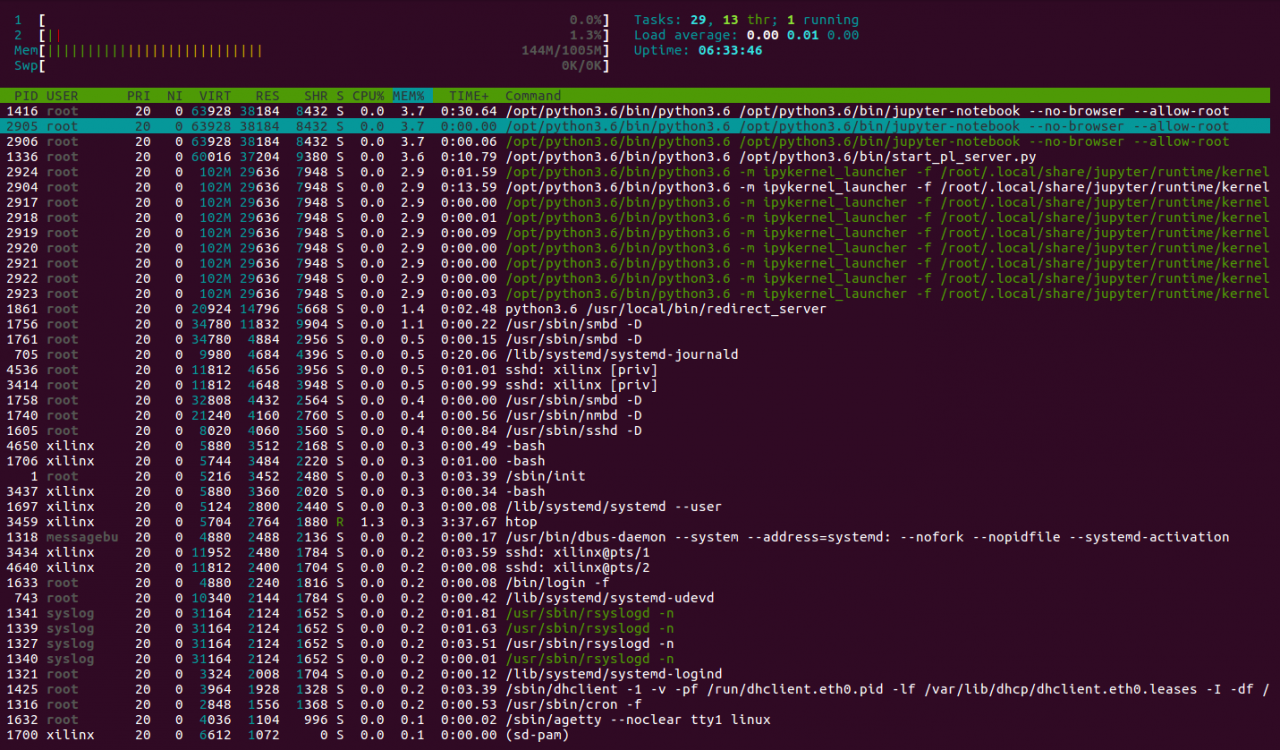Click the Swp meter bar
1280x750 pixels.
[x=310, y=65]
